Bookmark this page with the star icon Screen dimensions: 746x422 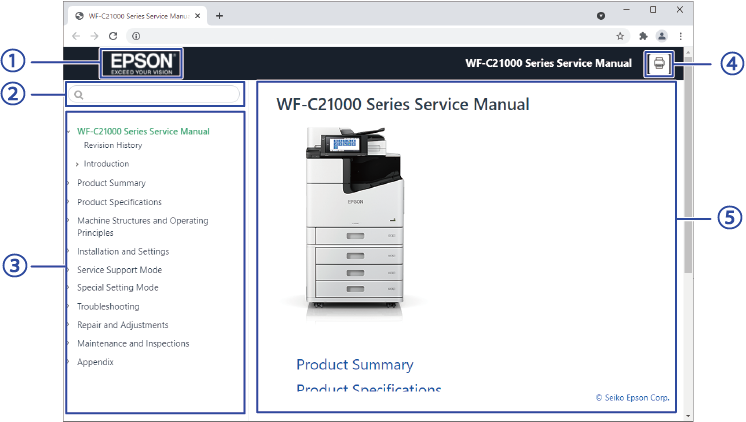click(x=620, y=36)
